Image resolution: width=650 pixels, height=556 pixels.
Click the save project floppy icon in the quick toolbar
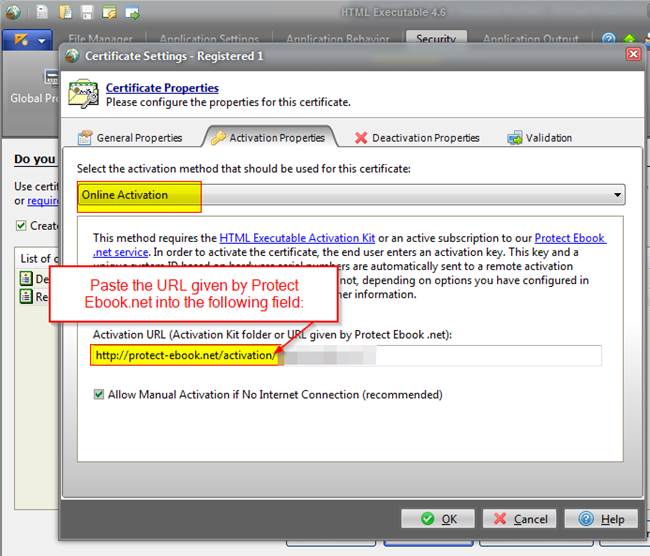[87, 12]
